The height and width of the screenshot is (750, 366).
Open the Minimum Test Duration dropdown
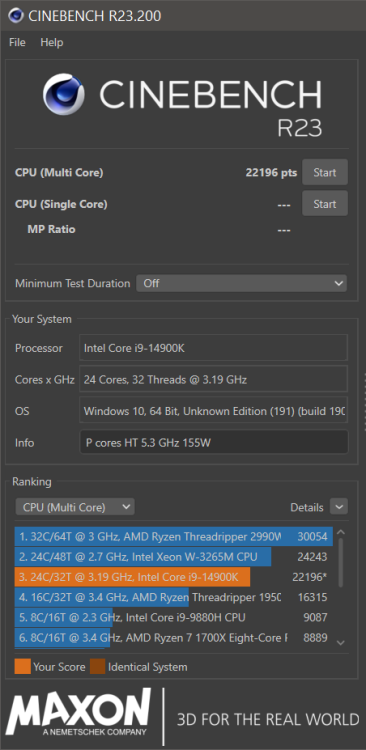242,283
